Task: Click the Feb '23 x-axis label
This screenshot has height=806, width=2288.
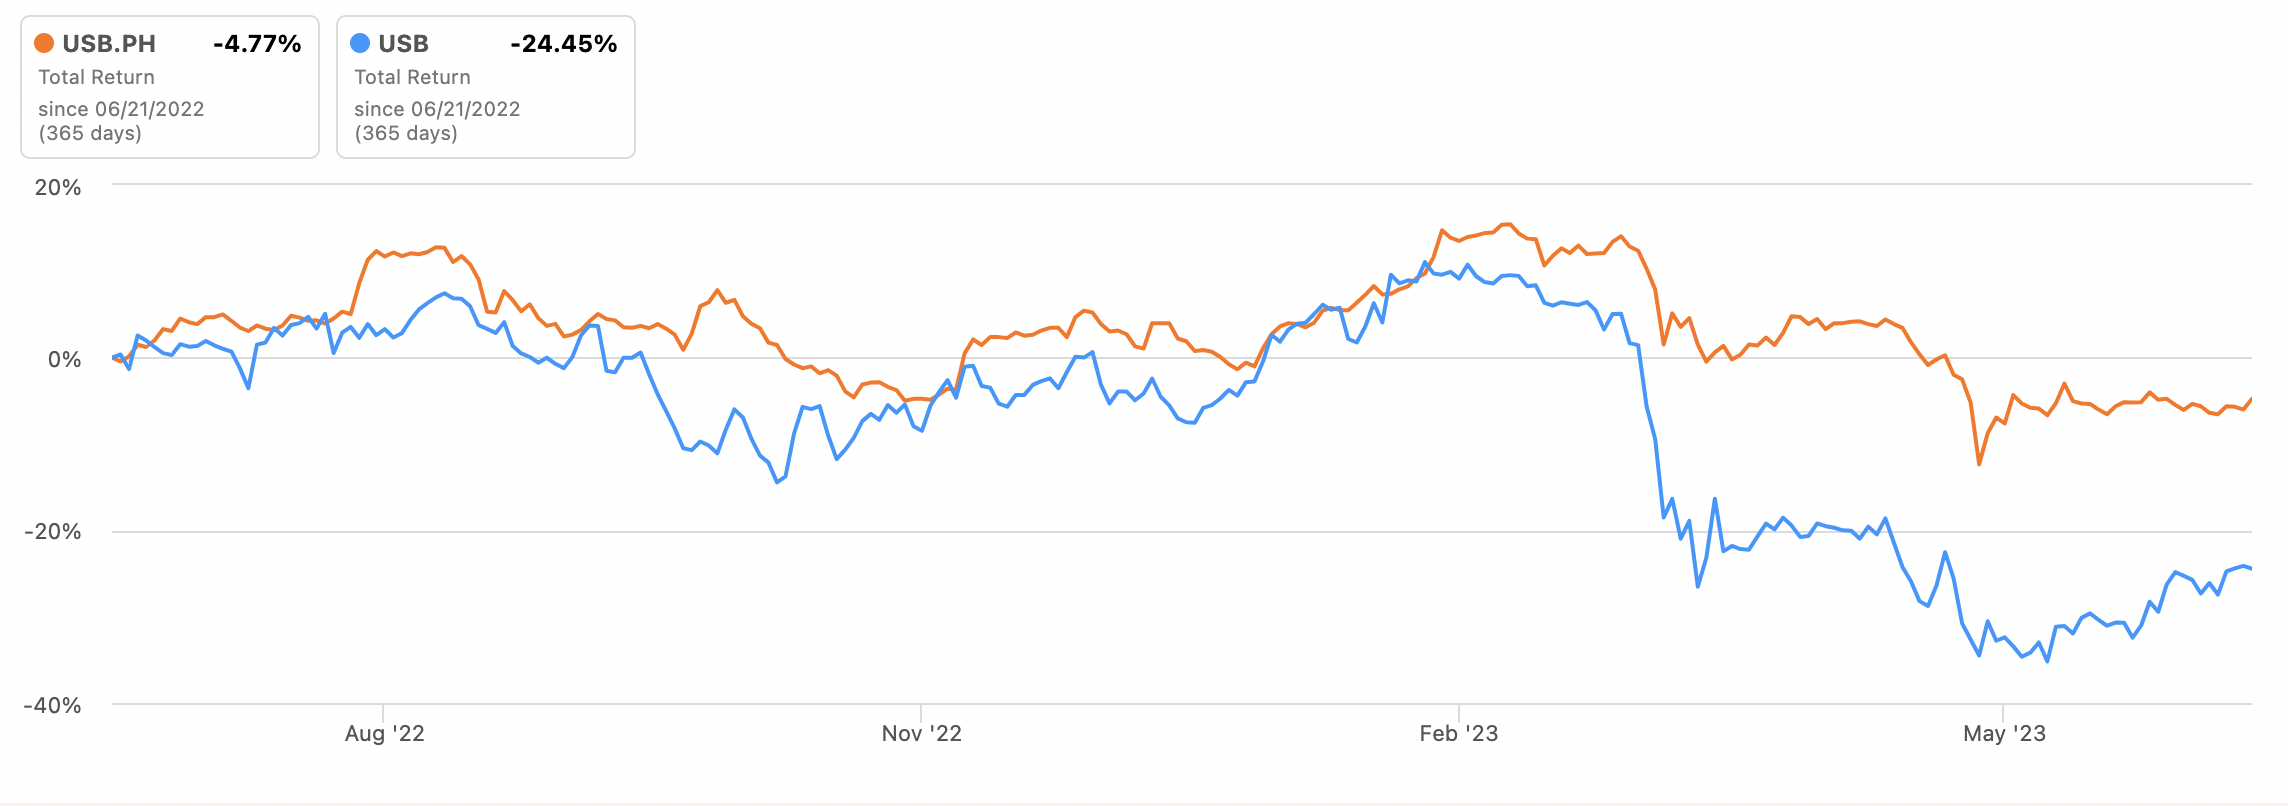Action: tap(1458, 734)
